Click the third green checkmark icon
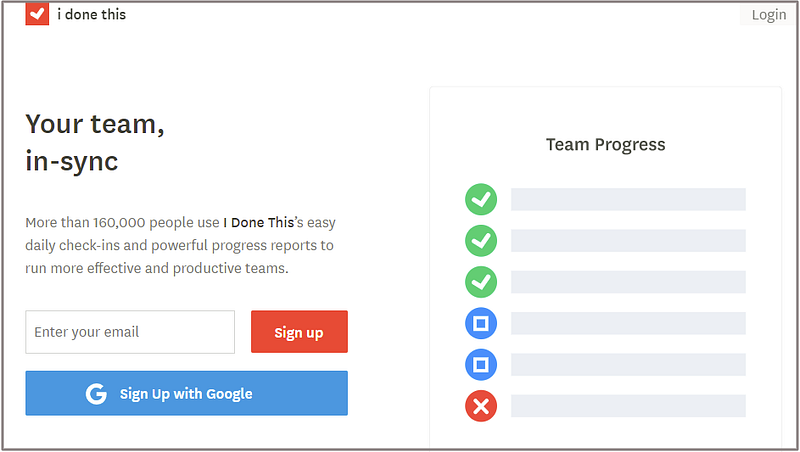Image resolution: width=800 pixels, height=452 pixels. click(481, 282)
